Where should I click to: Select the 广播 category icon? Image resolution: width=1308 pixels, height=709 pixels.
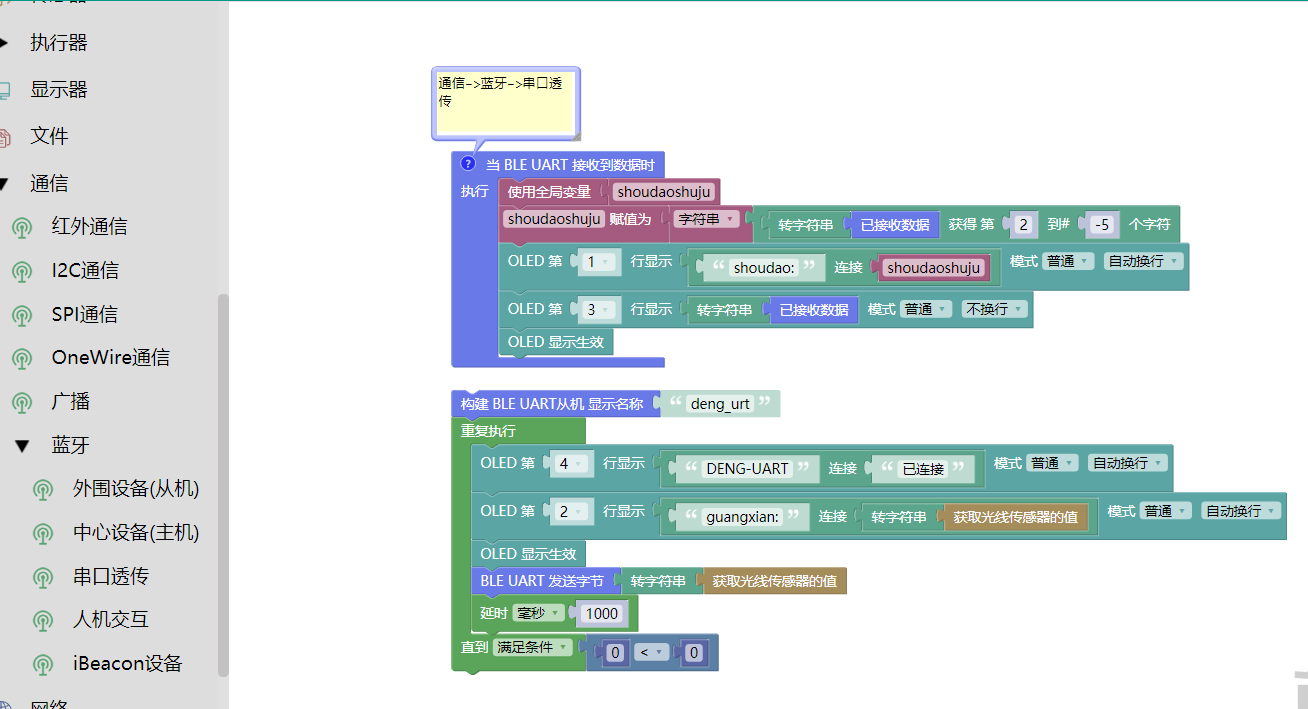coord(22,402)
